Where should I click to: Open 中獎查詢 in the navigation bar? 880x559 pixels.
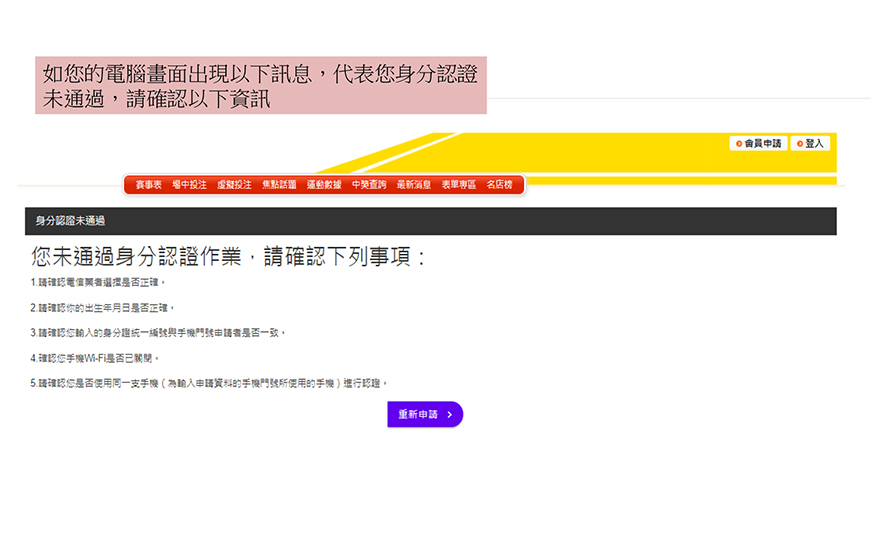pyautogui.click(x=369, y=185)
